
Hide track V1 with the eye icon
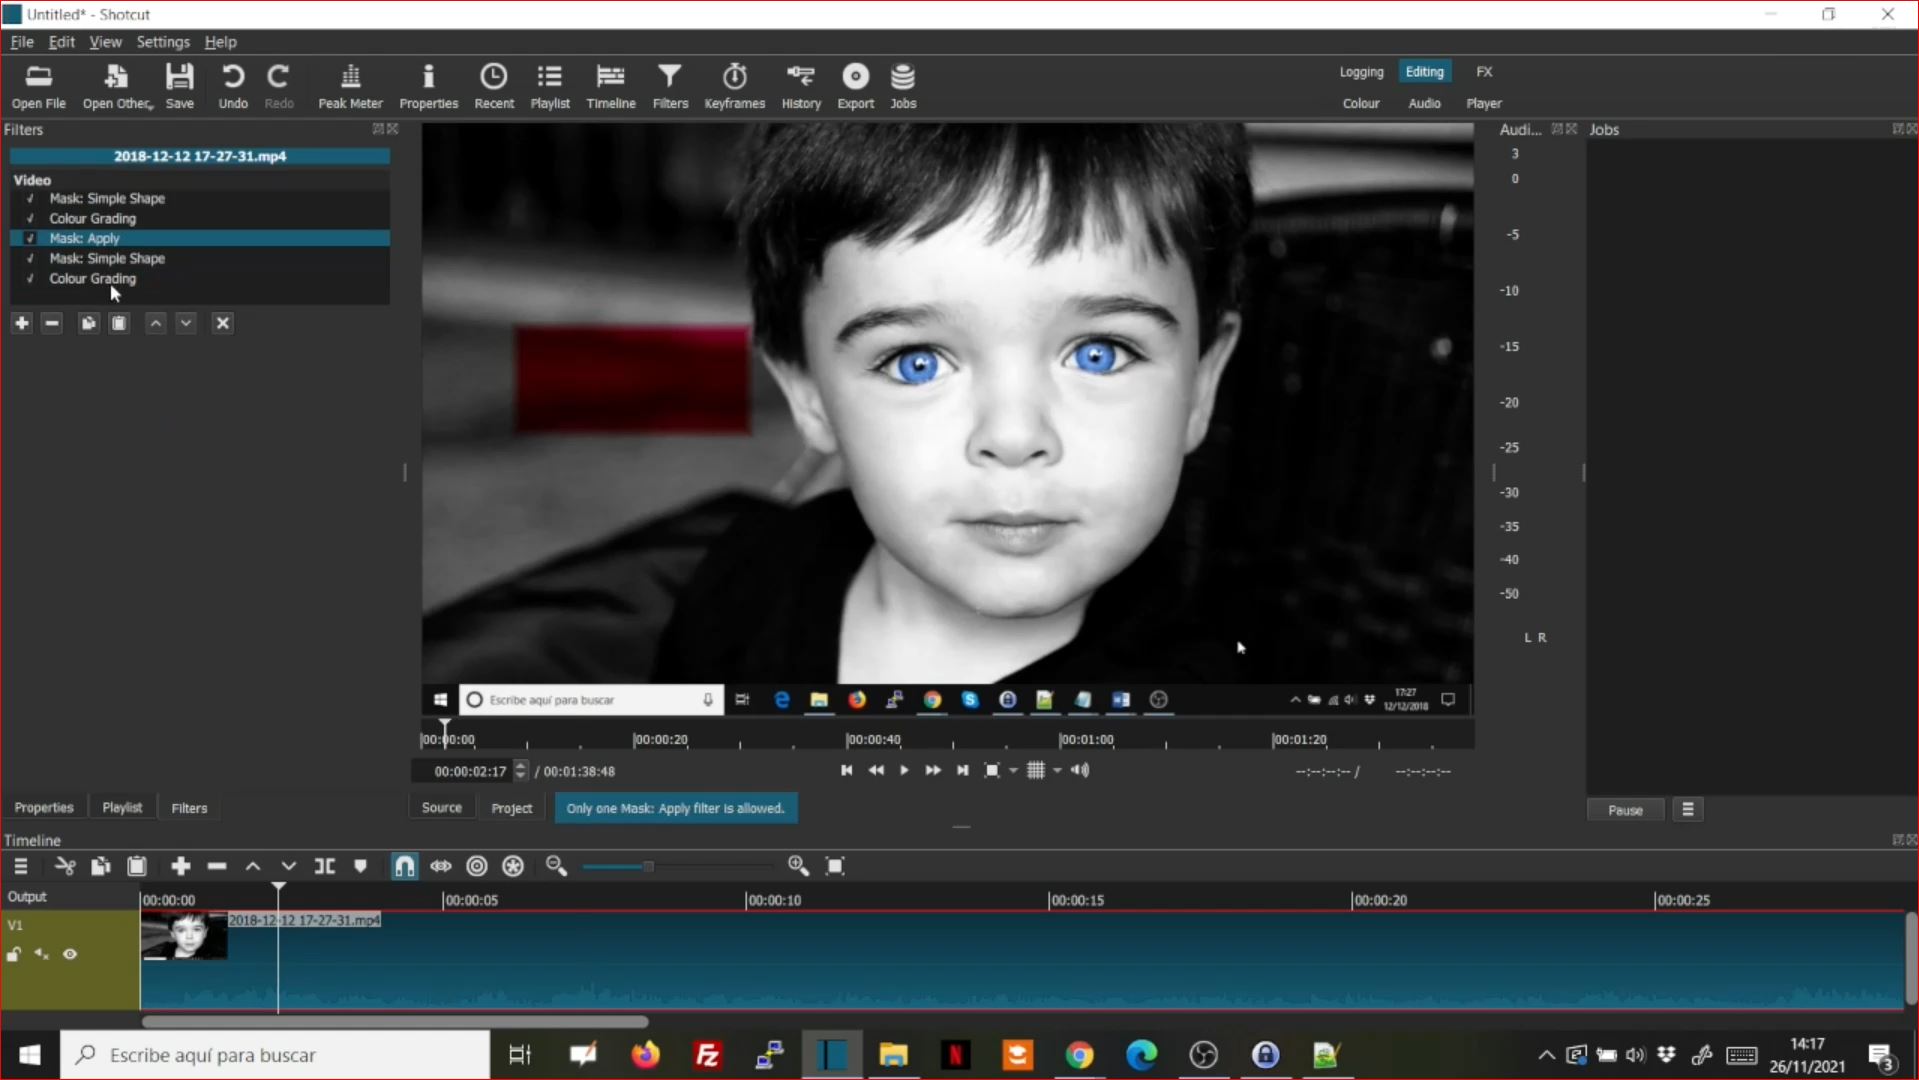click(70, 954)
